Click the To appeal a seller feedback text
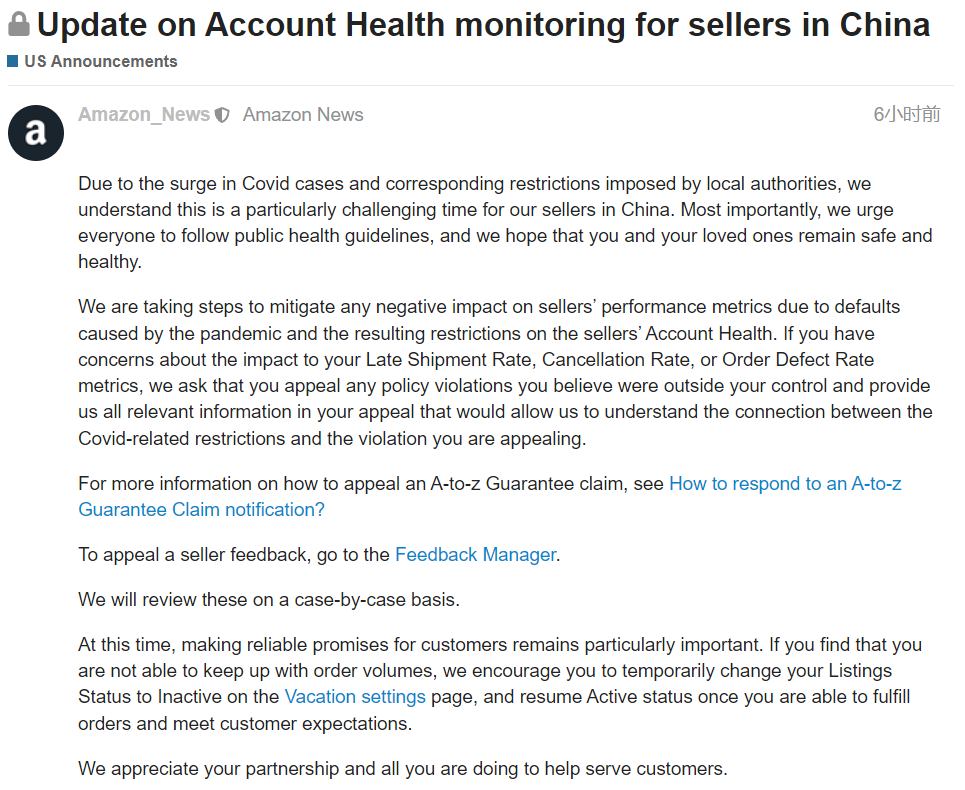This screenshot has height=790, width=965. tap(234, 554)
